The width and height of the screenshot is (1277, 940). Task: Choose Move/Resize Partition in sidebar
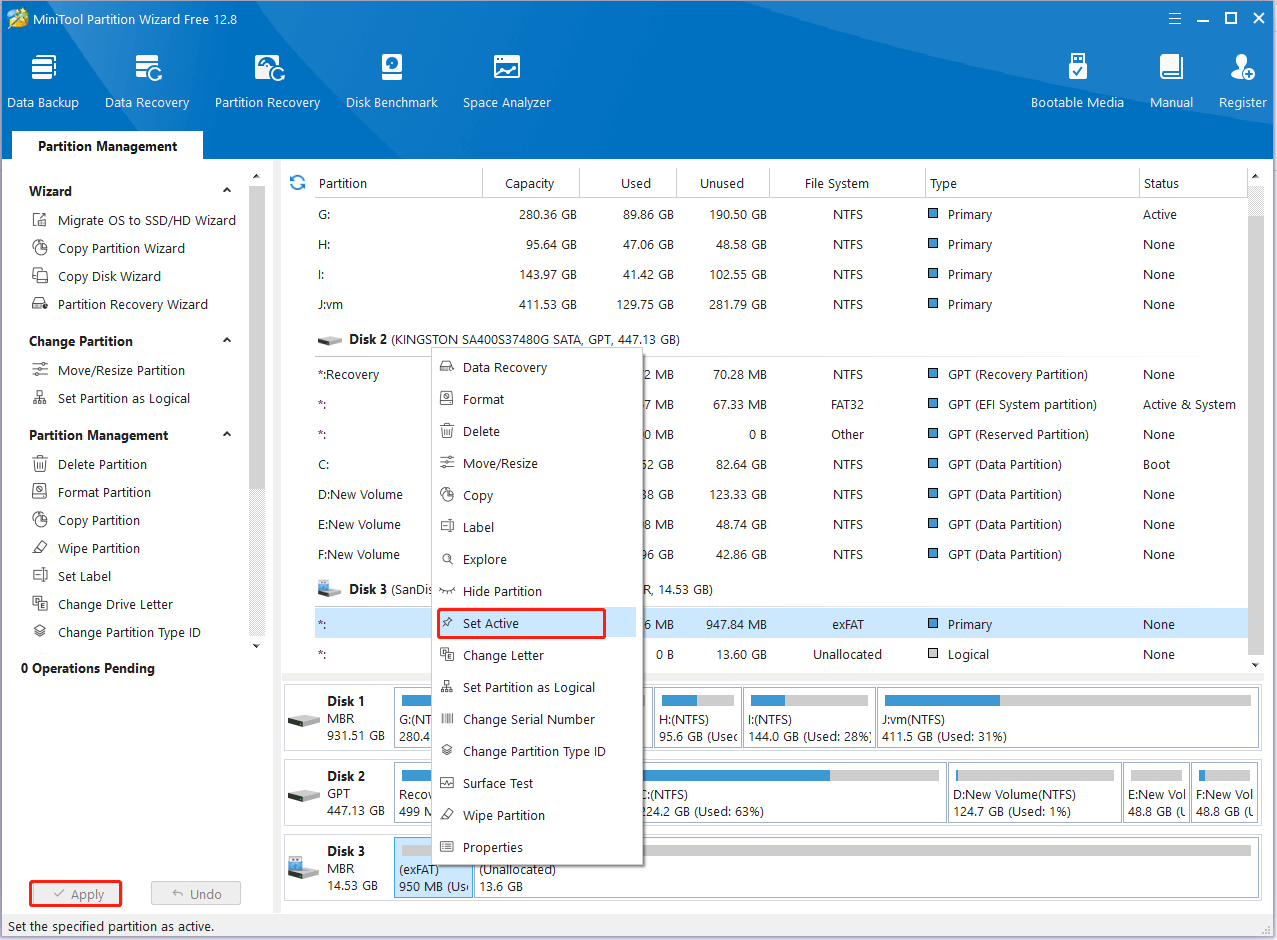(x=109, y=370)
